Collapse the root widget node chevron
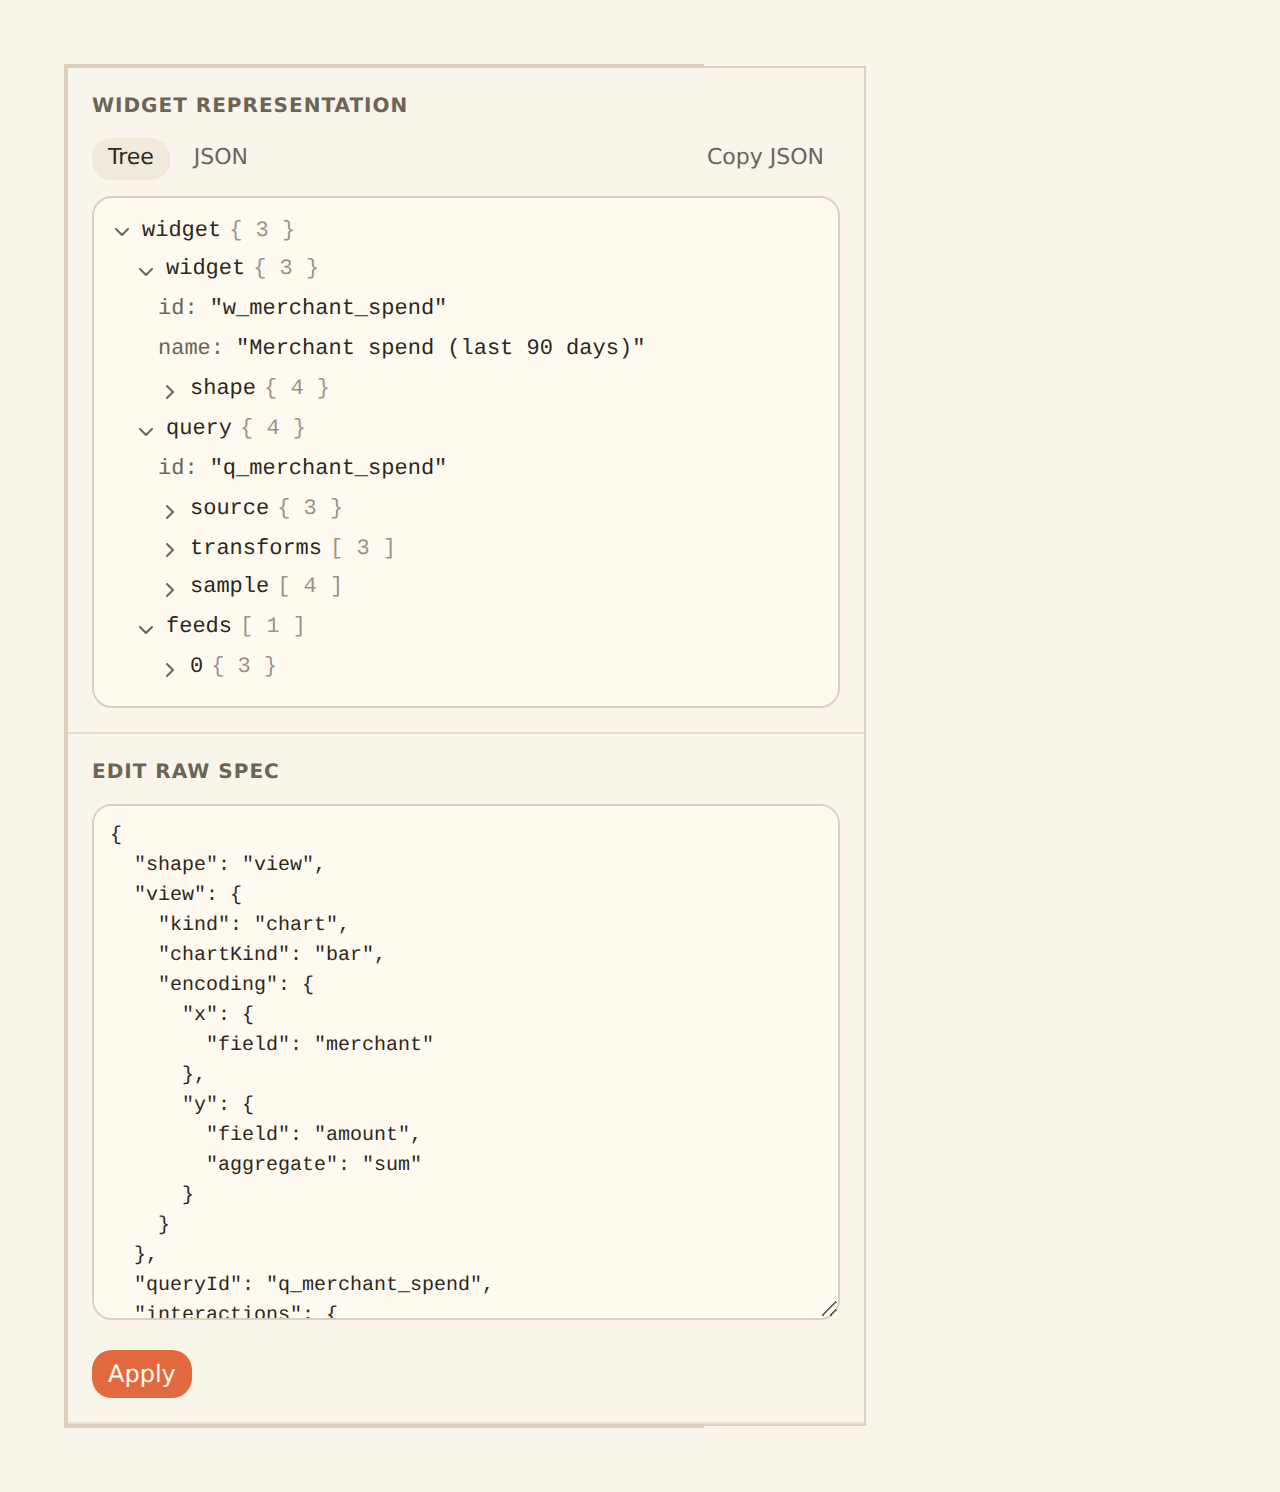 pyautogui.click(x=122, y=231)
